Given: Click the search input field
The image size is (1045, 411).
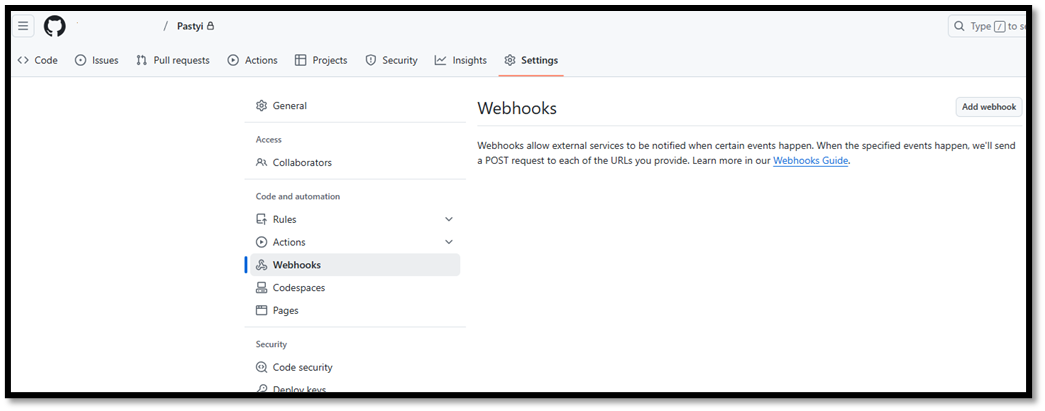Looking at the screenshot, I should pos(987,27).
